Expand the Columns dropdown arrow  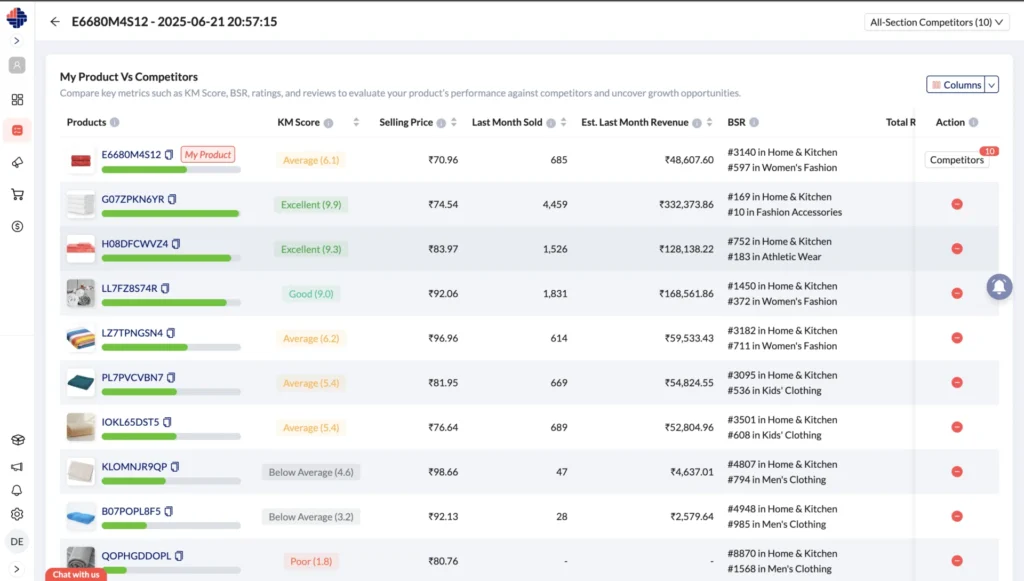pos(991,85)
